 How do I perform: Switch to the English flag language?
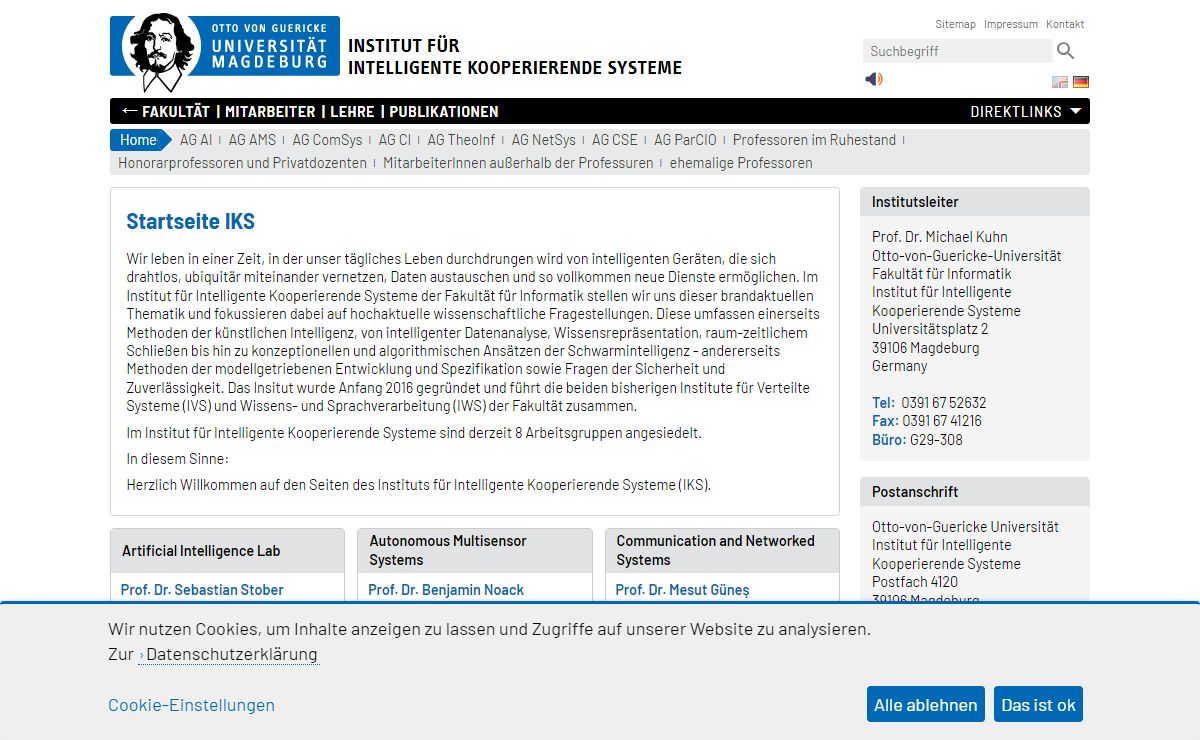[x=1060, y=82]
